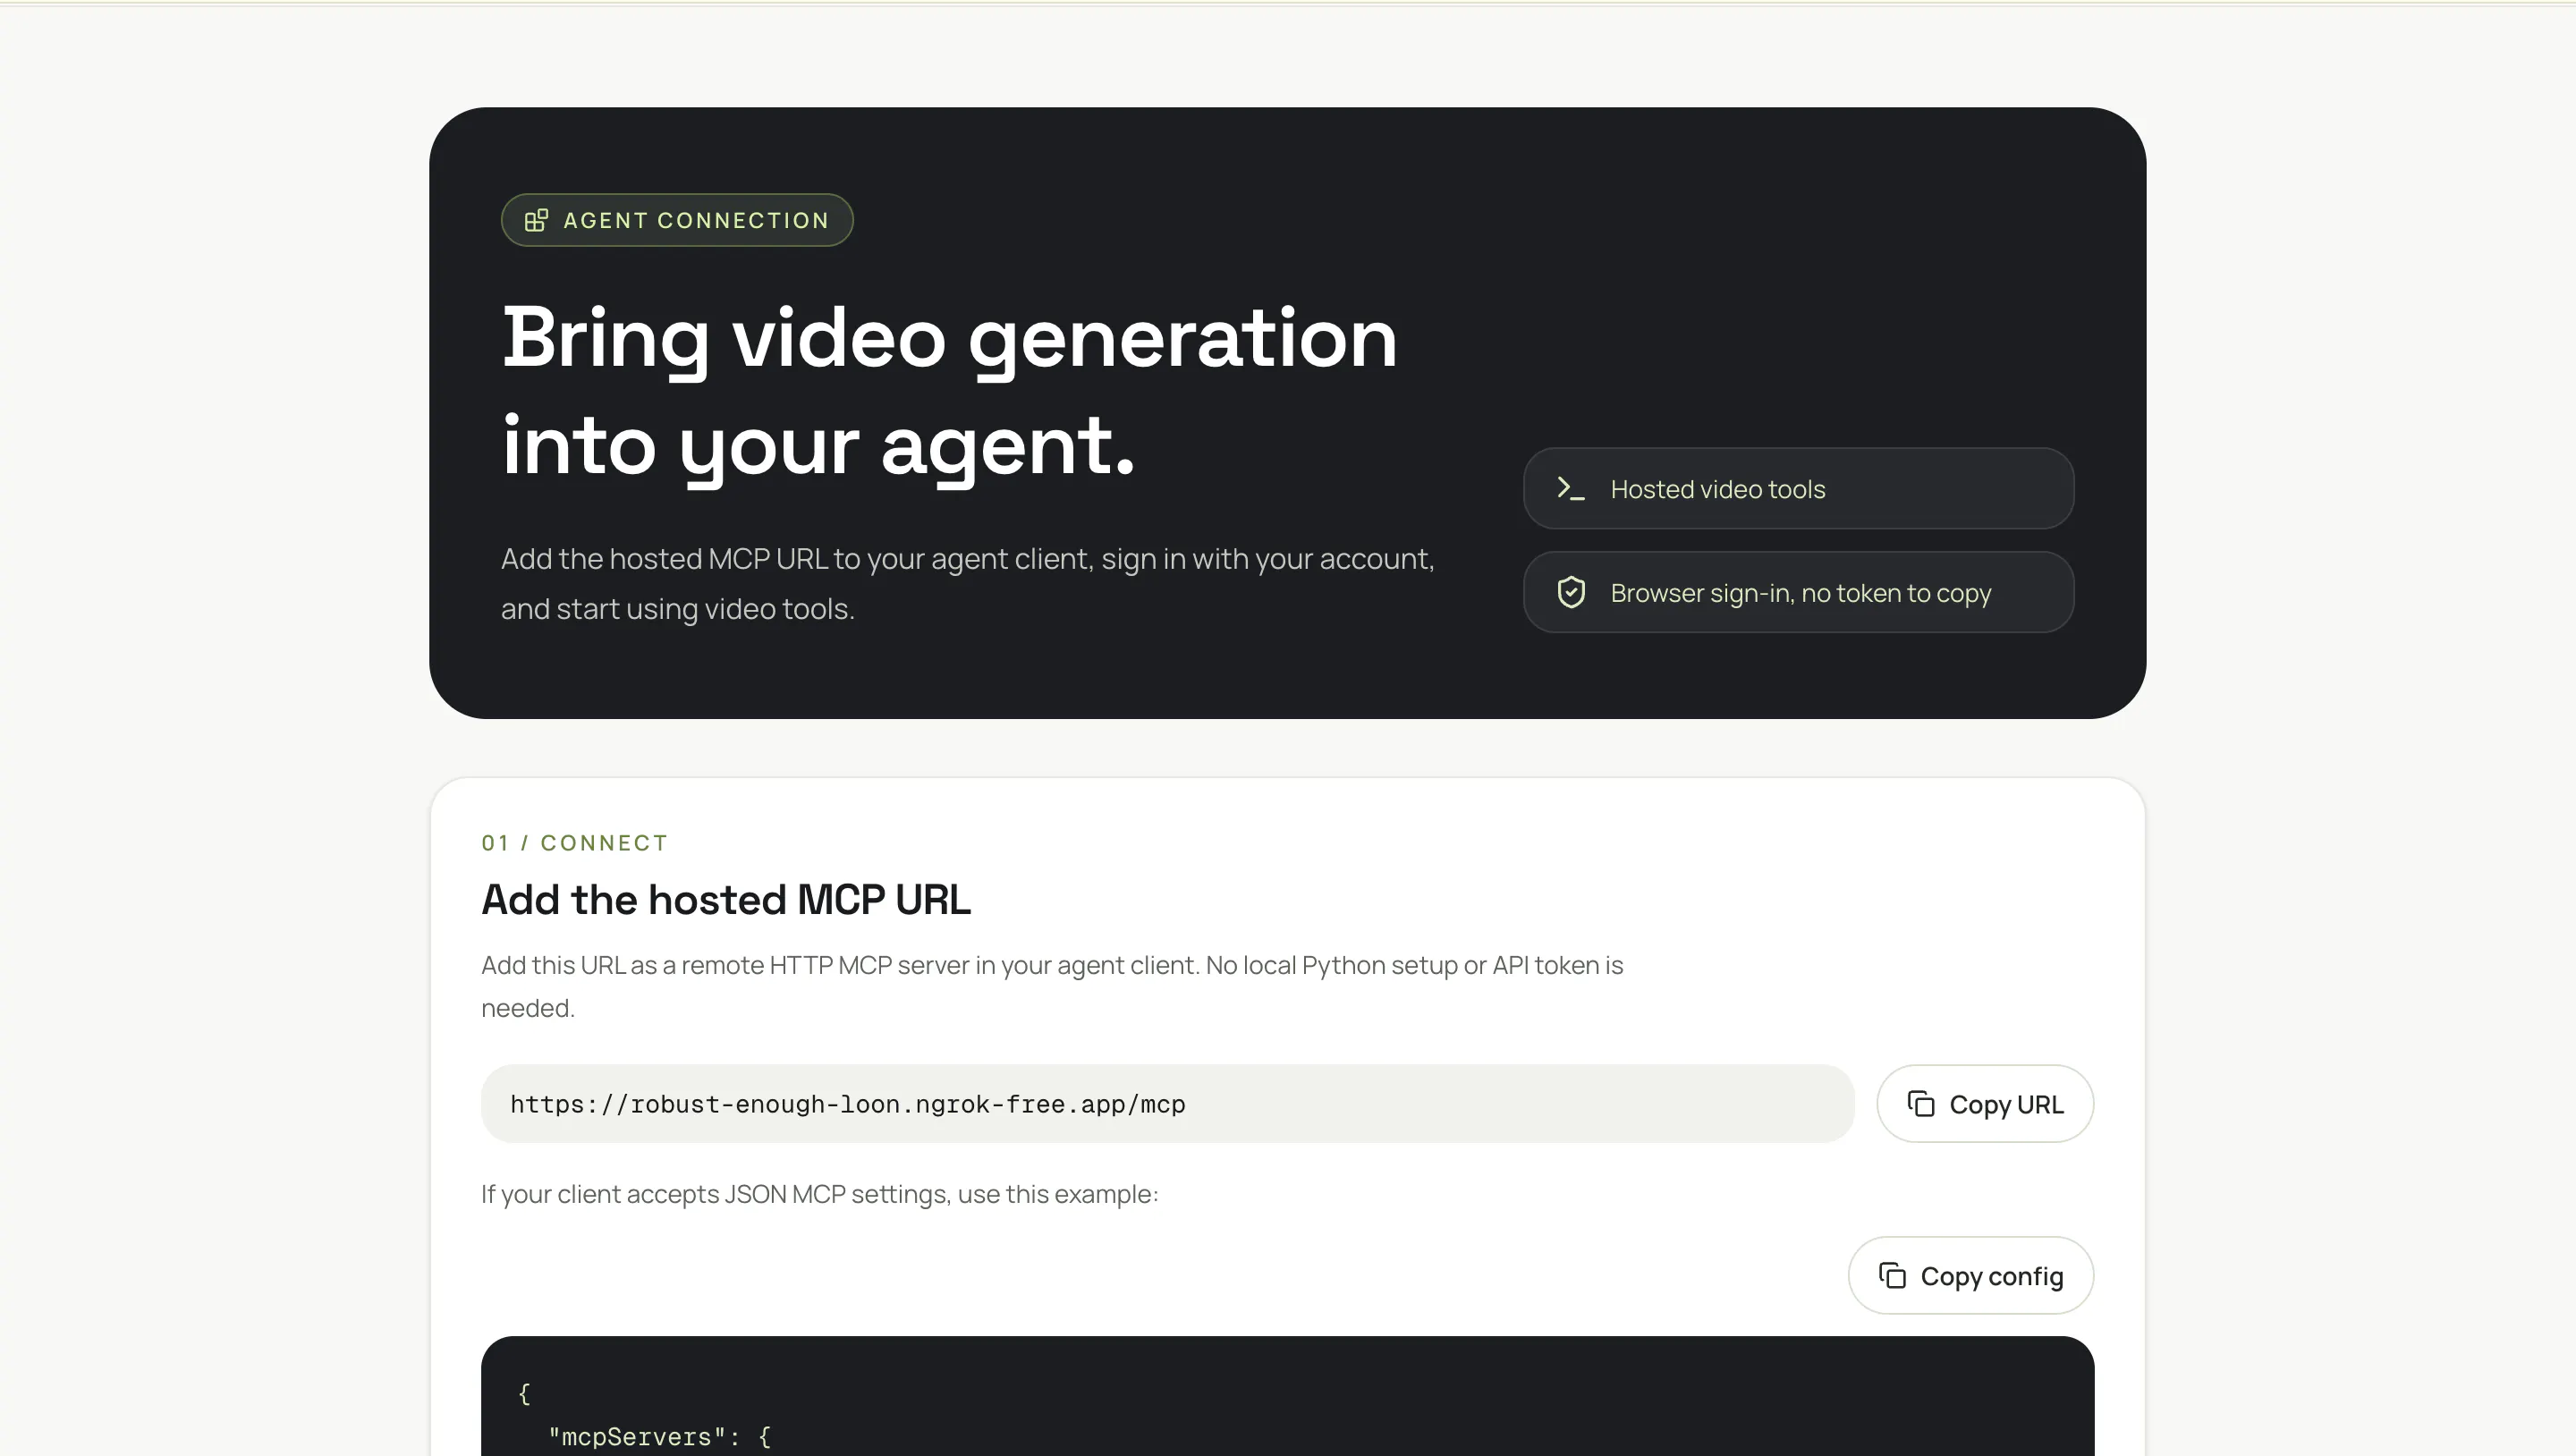The height and width of the screenshot is (1456, 2576).
Task: Click the hero text "and start using video tools."
Action: pos(678,609)
